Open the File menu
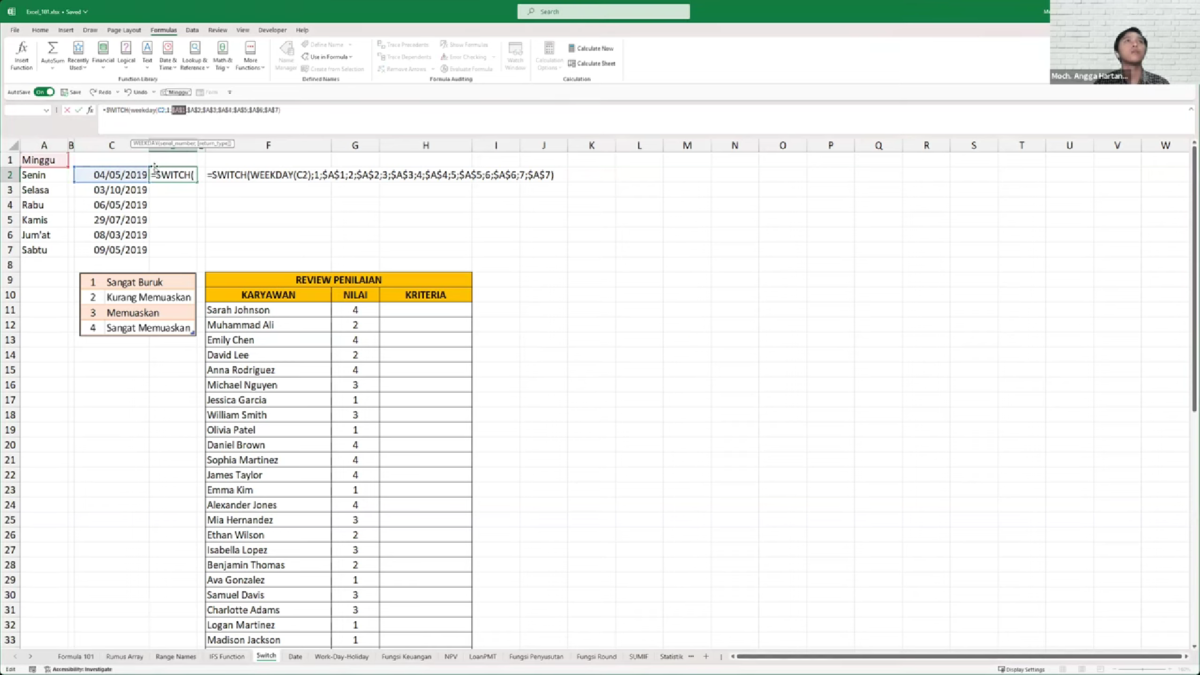 click(15, 30)
